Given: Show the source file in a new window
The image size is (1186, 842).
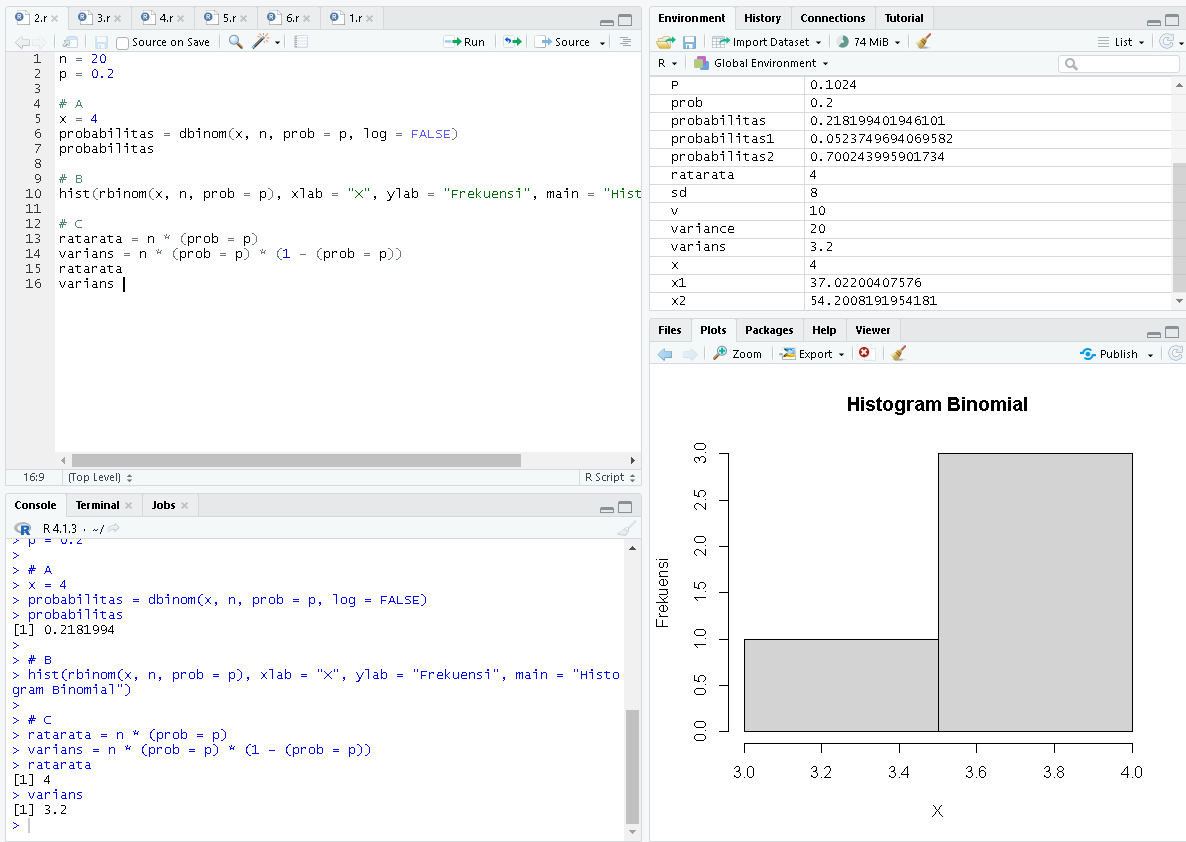Looking at the screenshot, I should (x=70, y=43).
